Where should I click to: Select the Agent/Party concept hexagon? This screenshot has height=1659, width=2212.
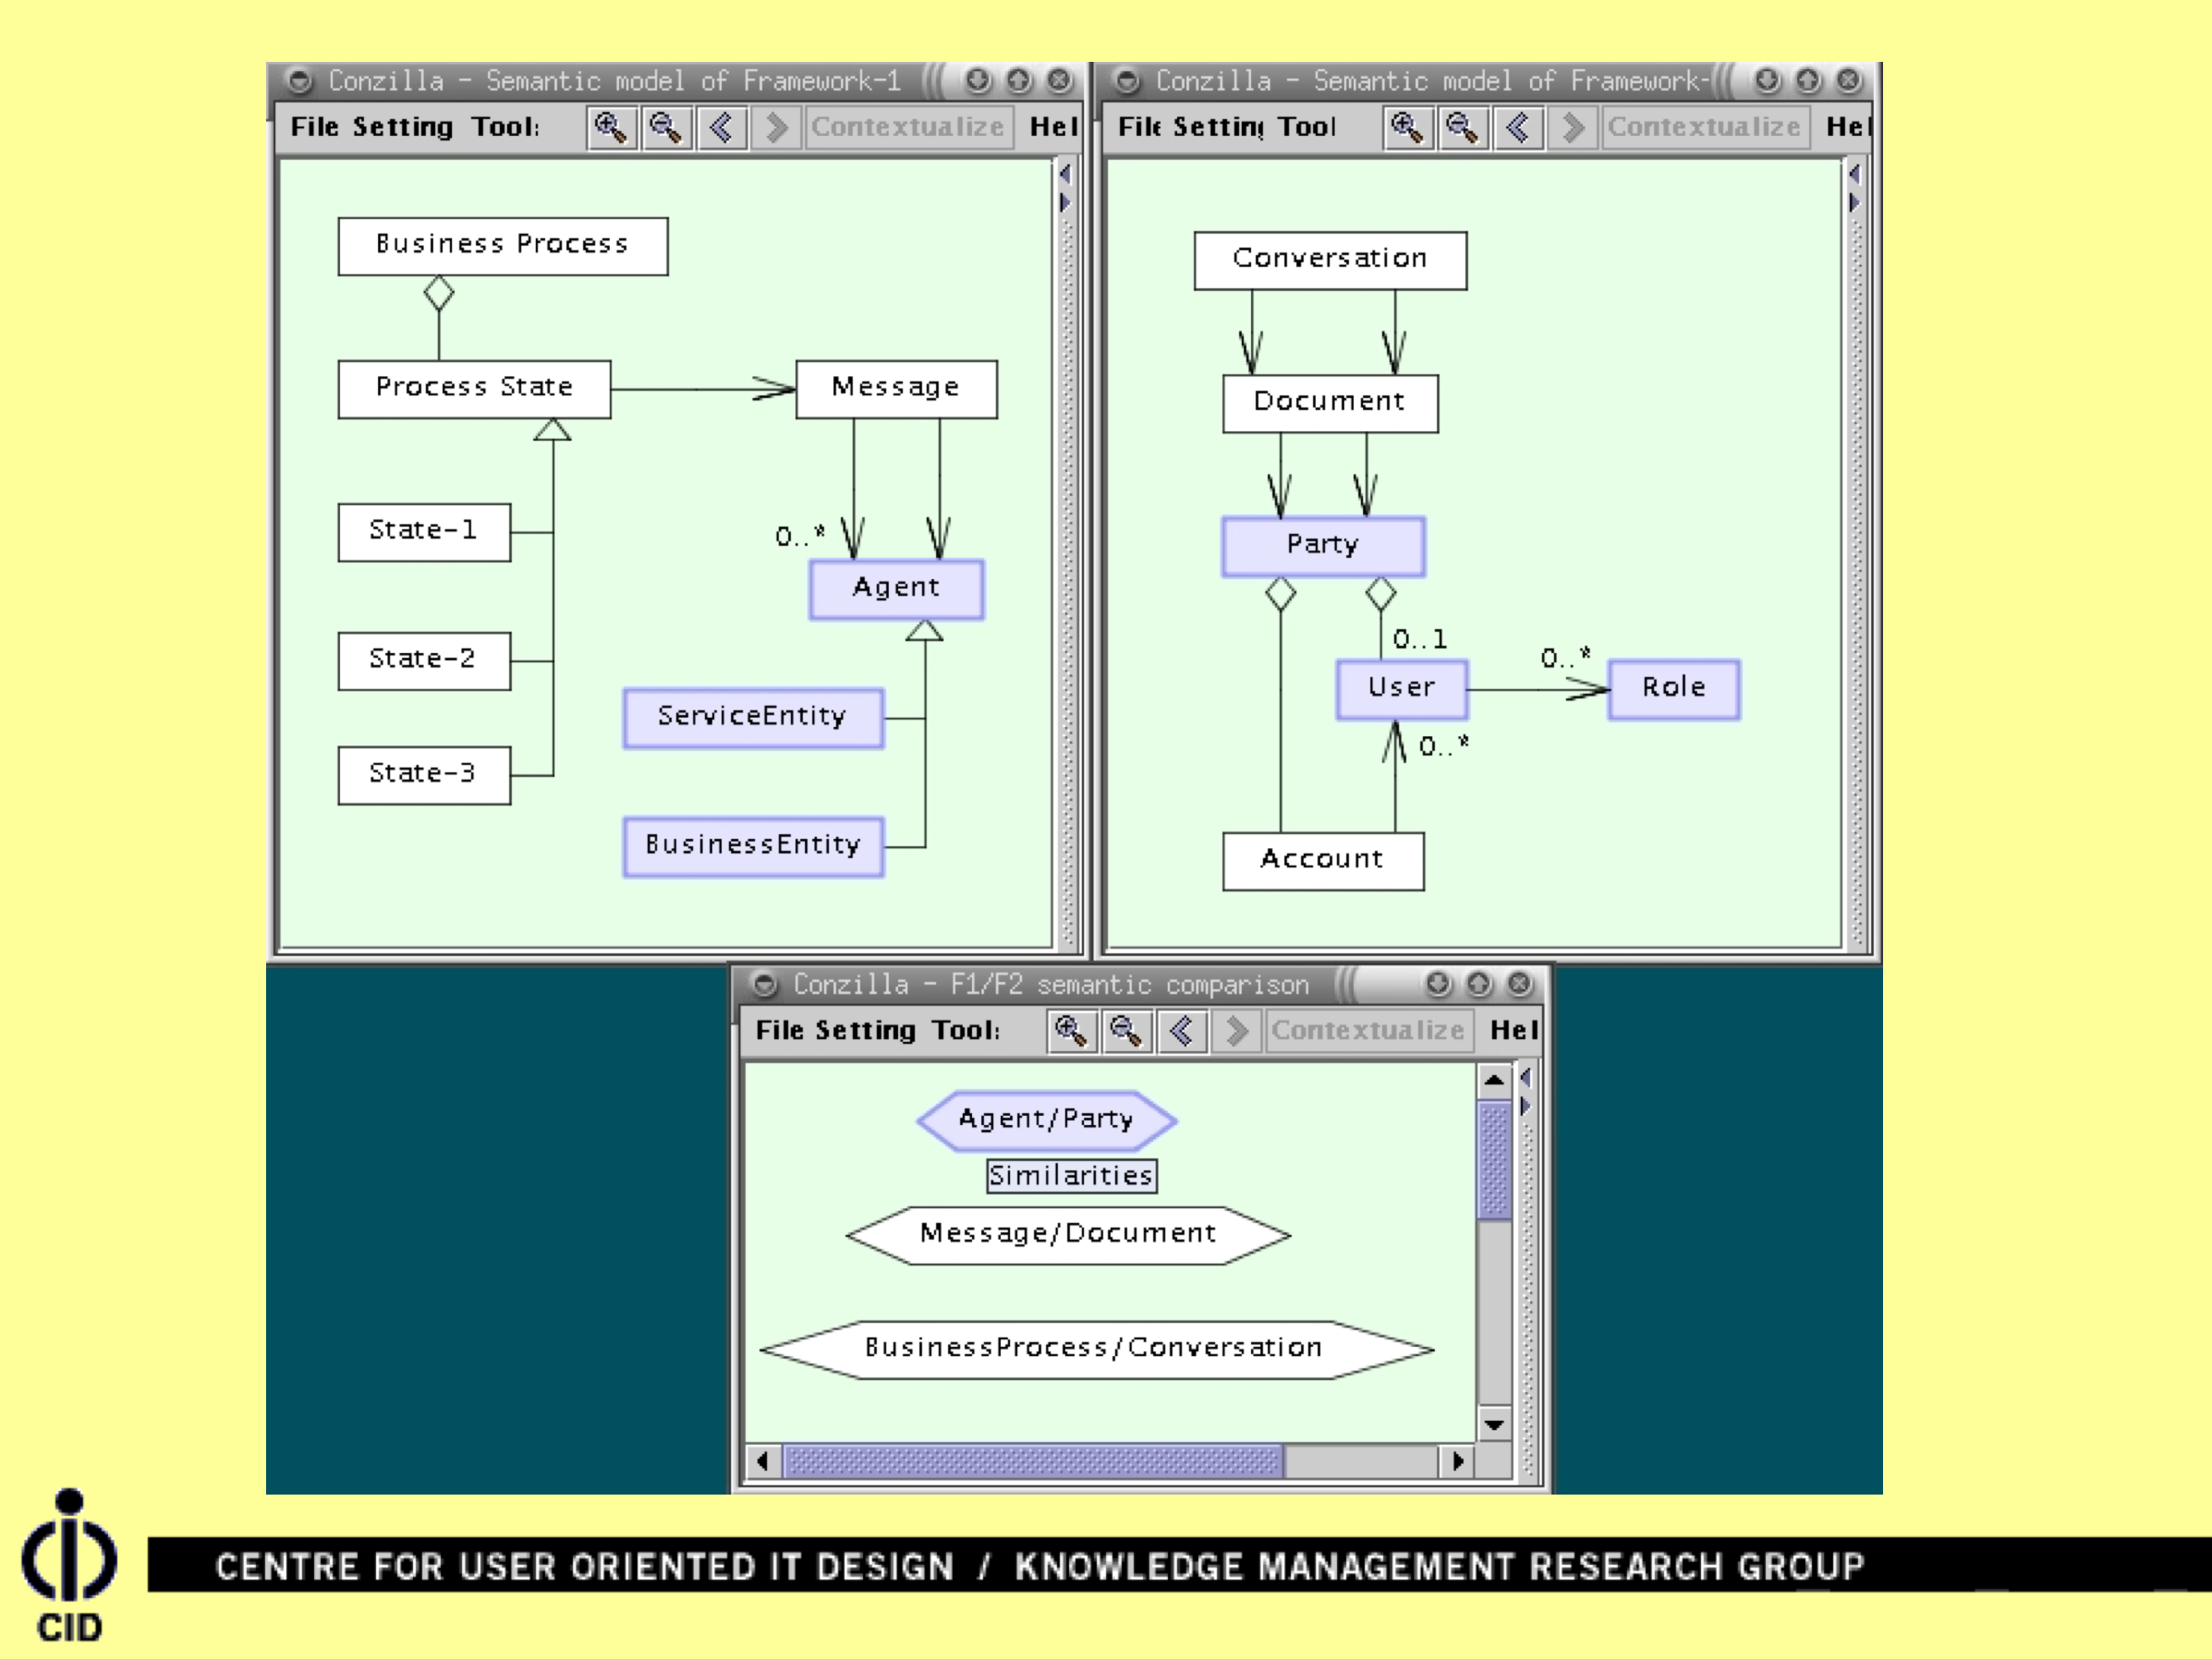tap(1046, 1119)
